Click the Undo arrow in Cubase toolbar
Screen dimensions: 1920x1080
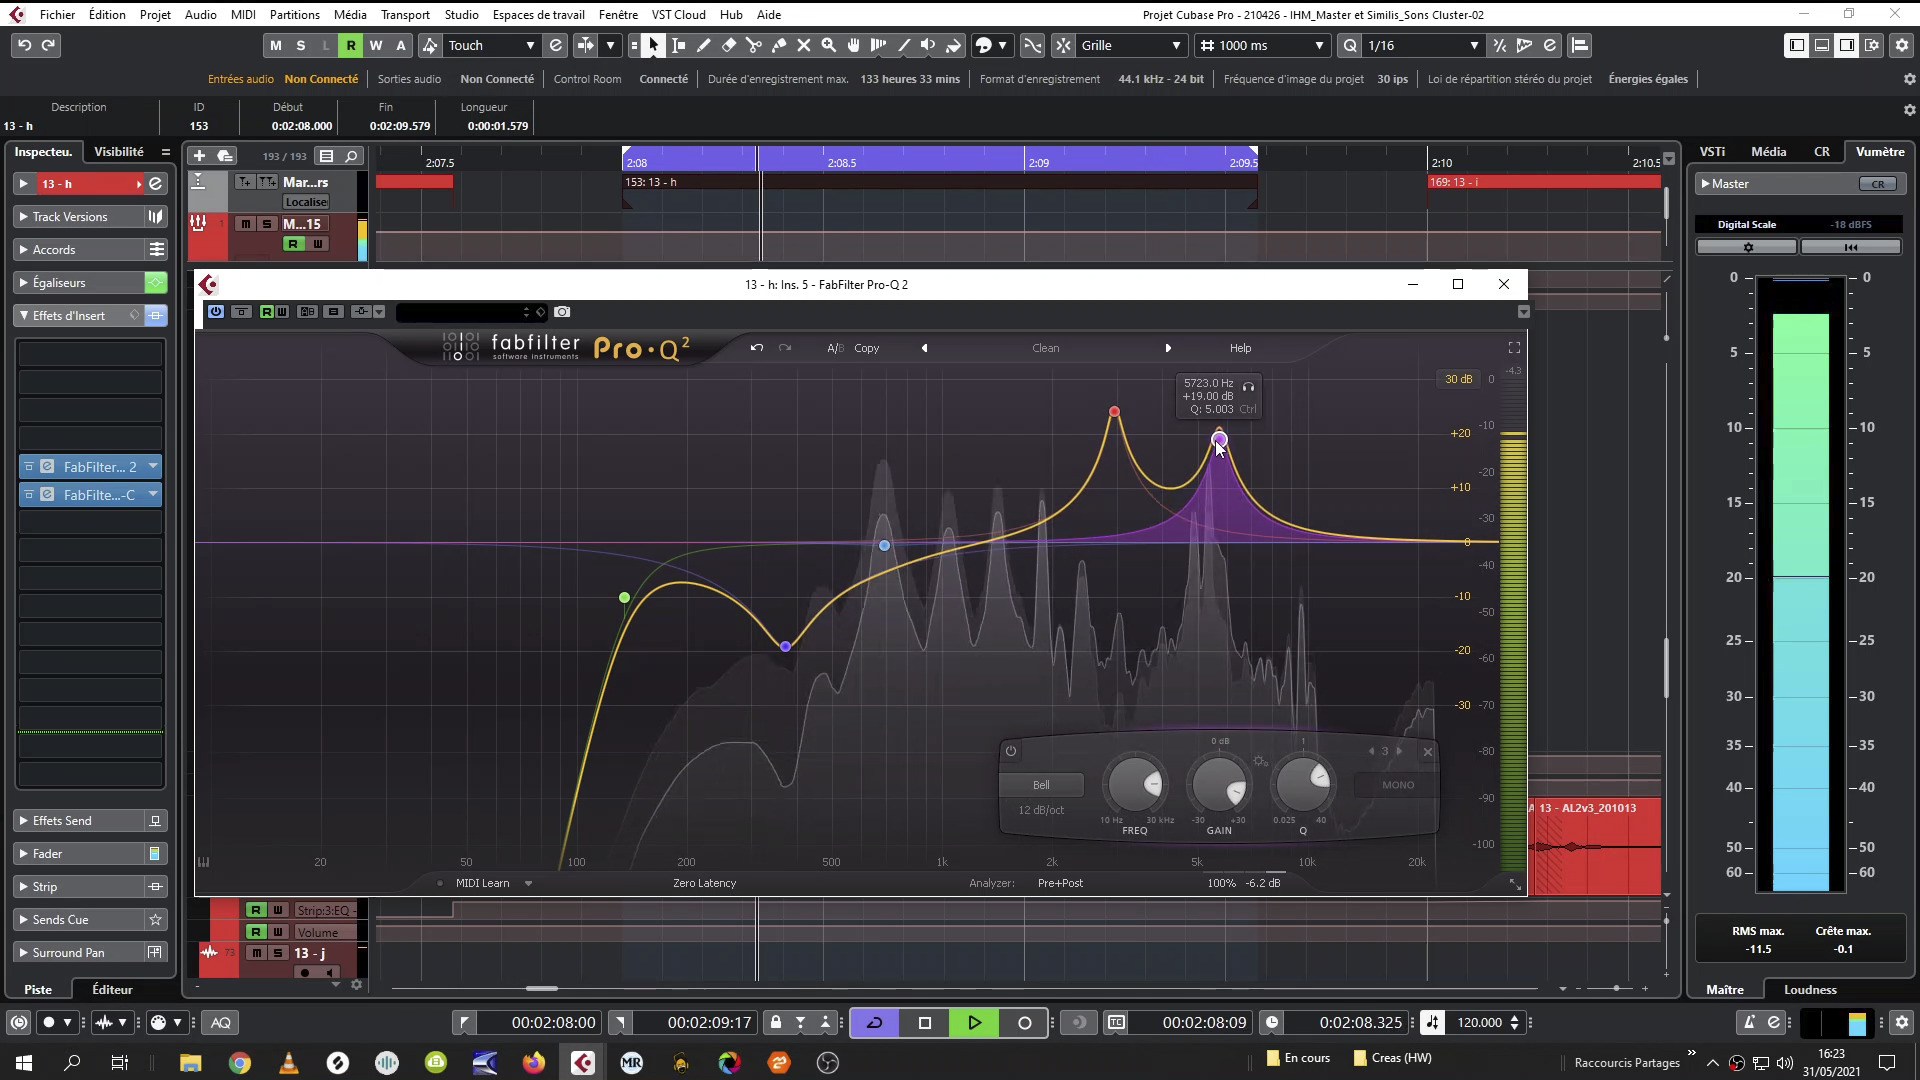pyautogui.click(x=25, y=45)
